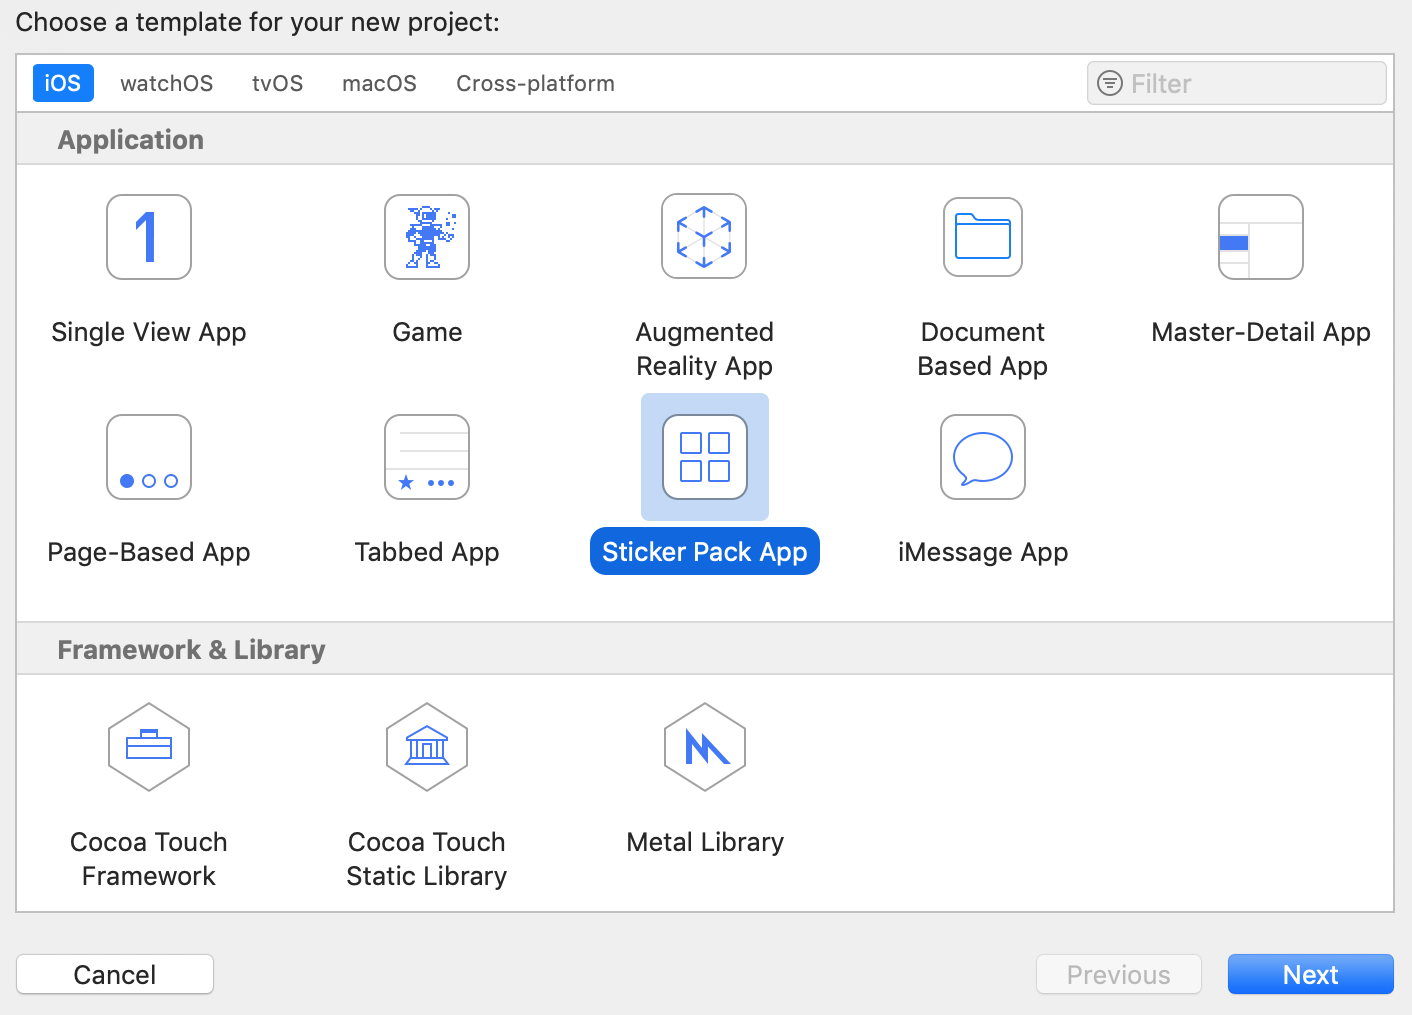Choose the Page-Based App dots icon
The width and height of the screenshot is (1412, 1015).
point(149,457)
